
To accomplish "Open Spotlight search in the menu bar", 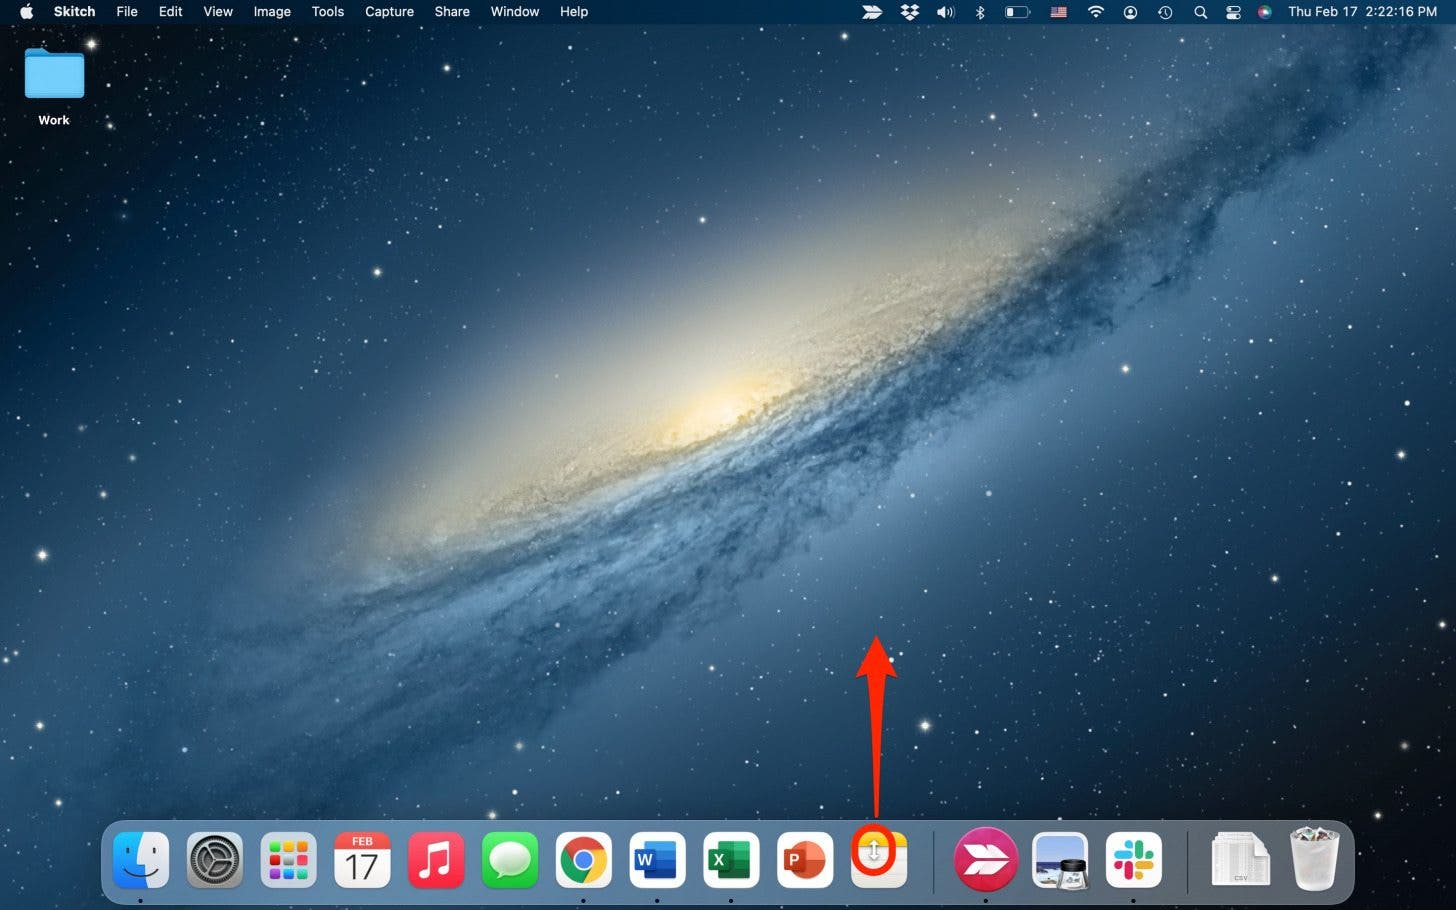I will tap(1200, 12).
